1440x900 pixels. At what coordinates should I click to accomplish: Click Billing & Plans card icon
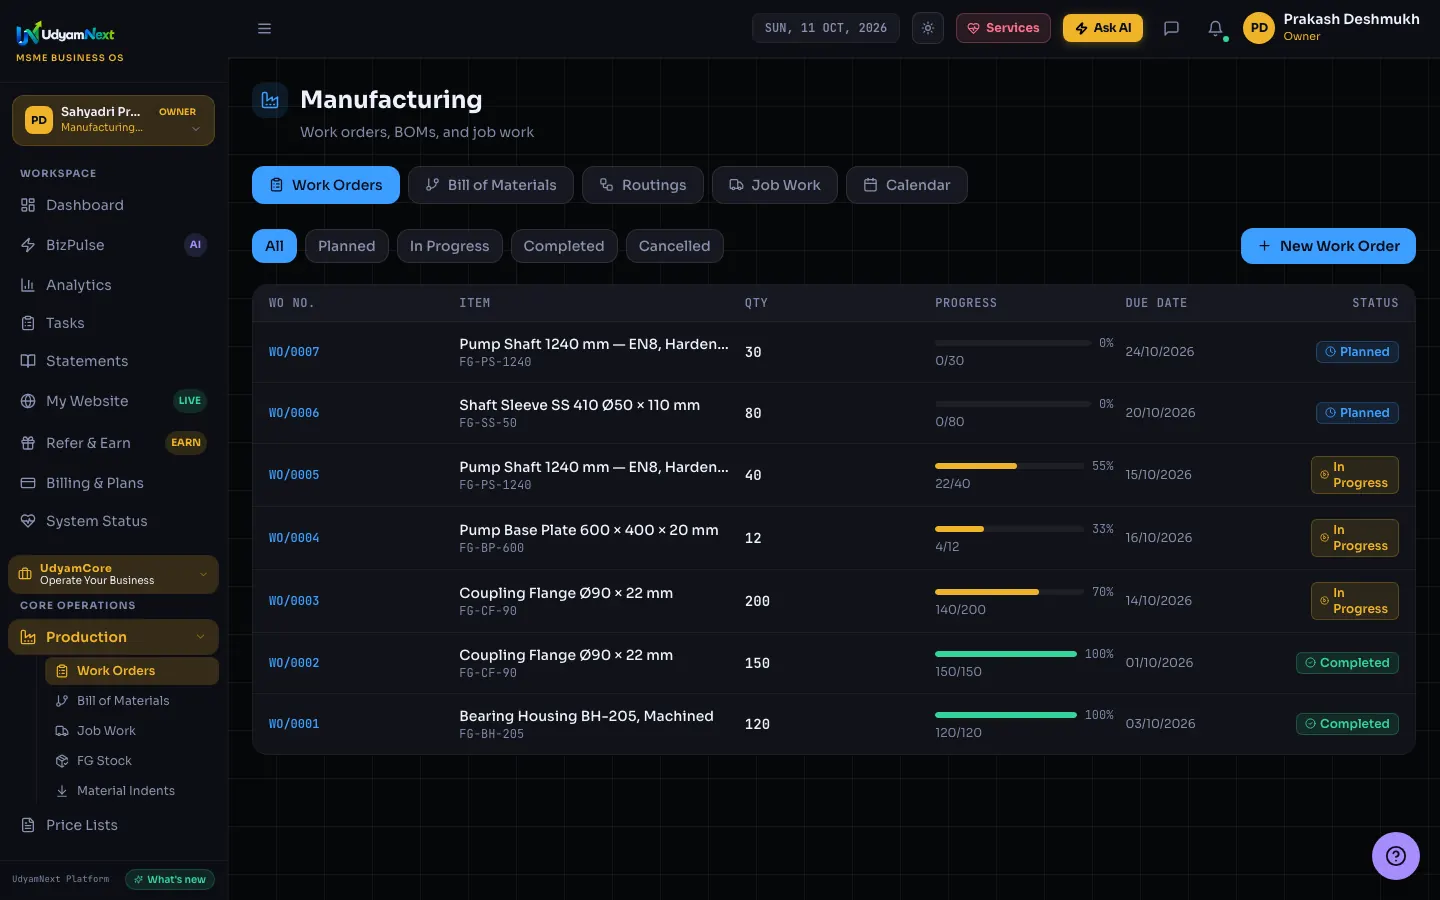pos(28,483)
